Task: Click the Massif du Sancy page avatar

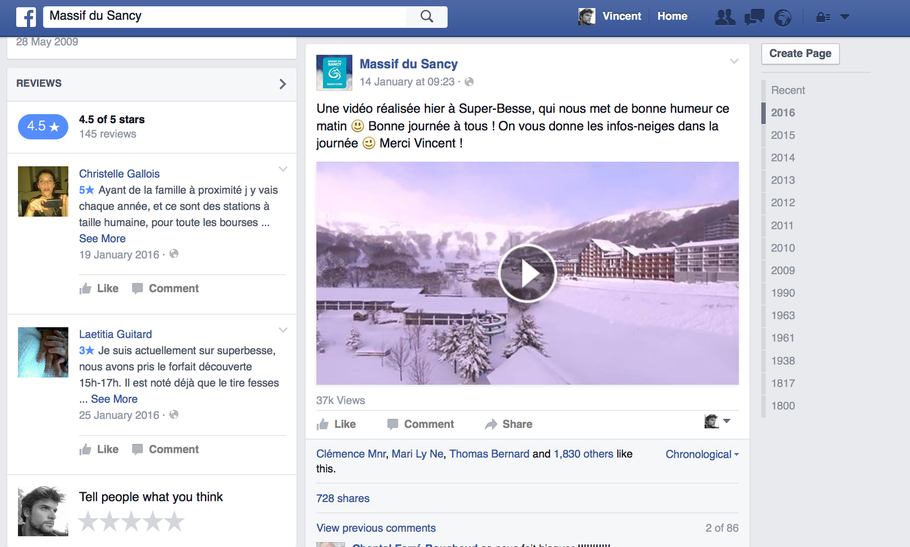Action: pyautogui.click(x=334, y=73)
